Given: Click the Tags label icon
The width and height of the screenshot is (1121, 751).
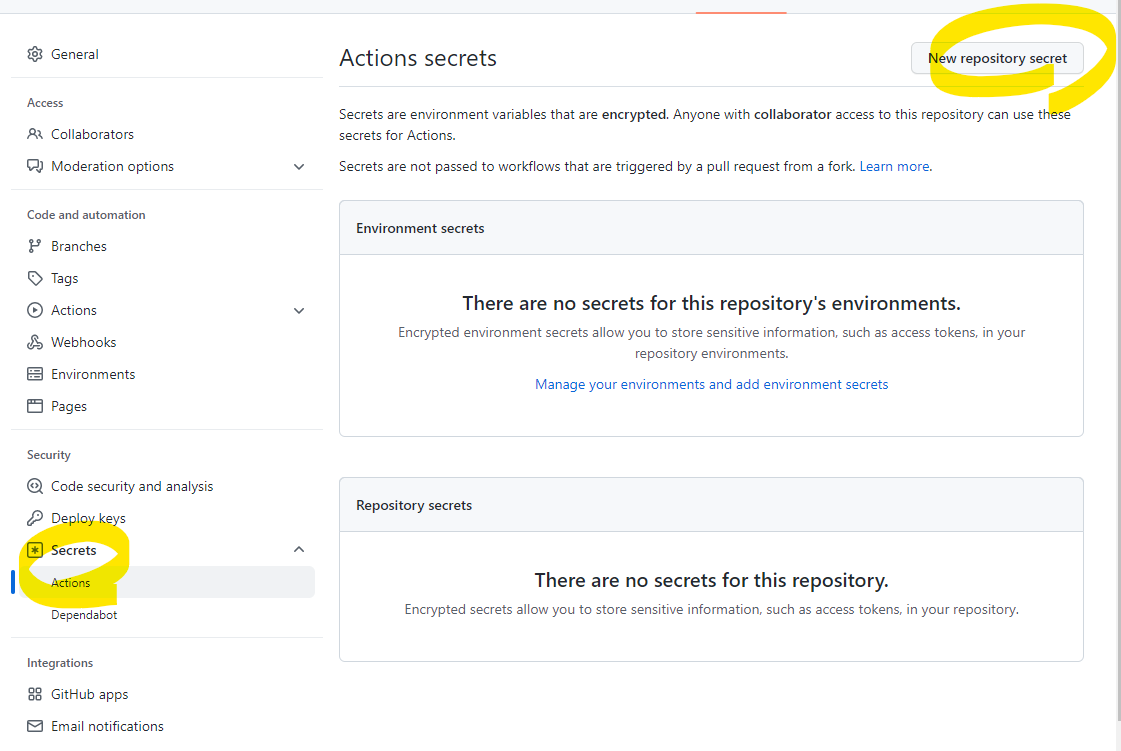Looking at the screenshot, I should pos(34,278).
